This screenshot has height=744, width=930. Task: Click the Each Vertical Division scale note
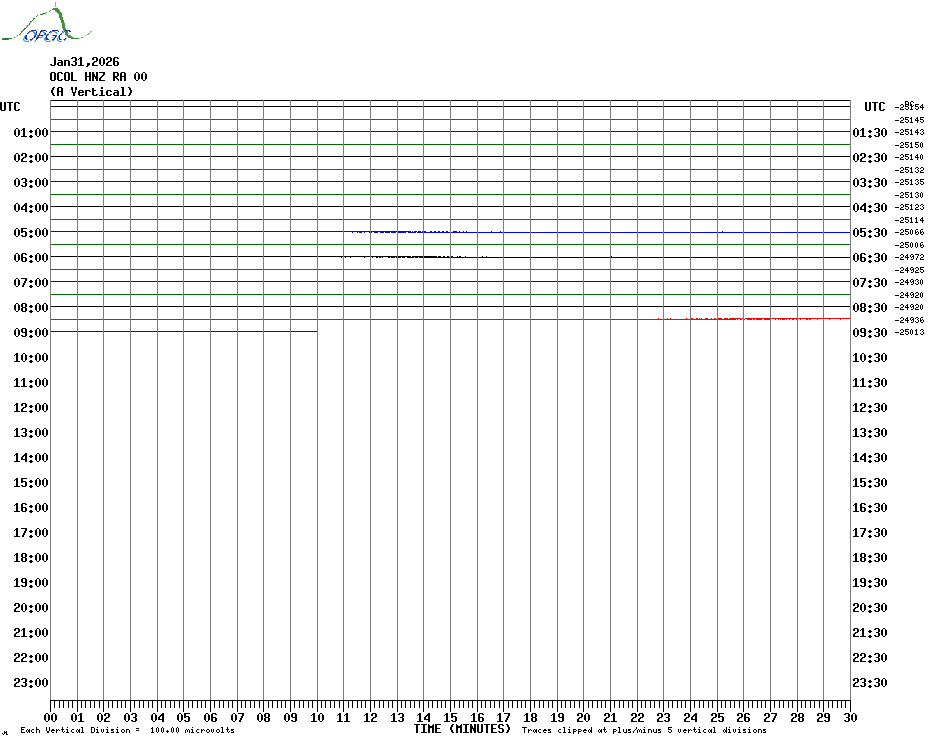click(127, 730)
